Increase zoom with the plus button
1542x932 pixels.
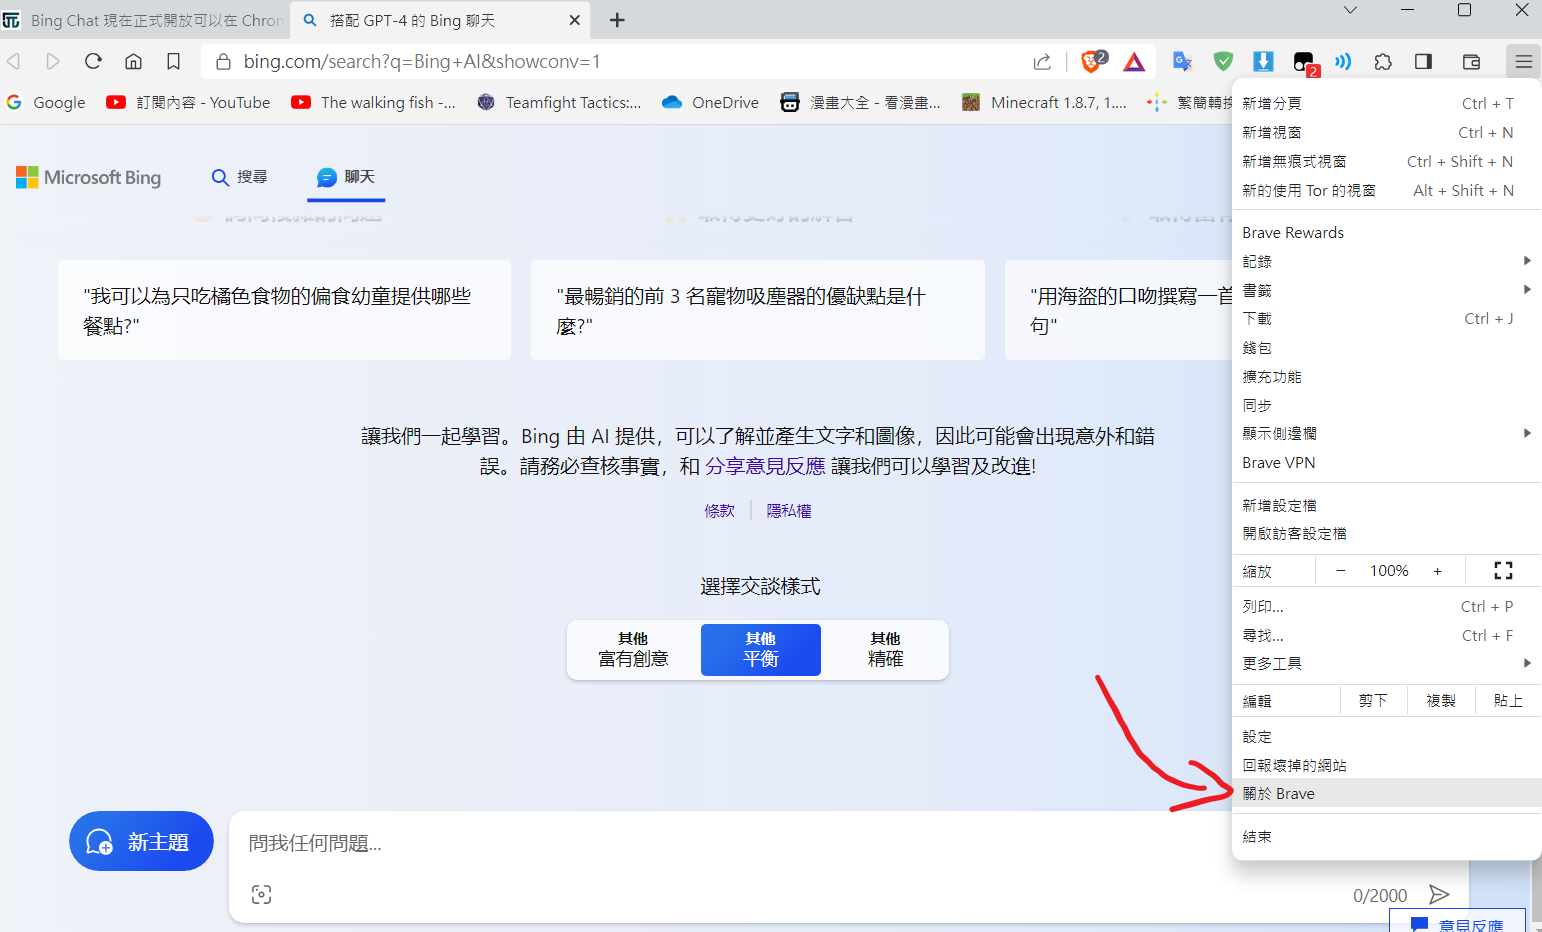point(1437,570)
